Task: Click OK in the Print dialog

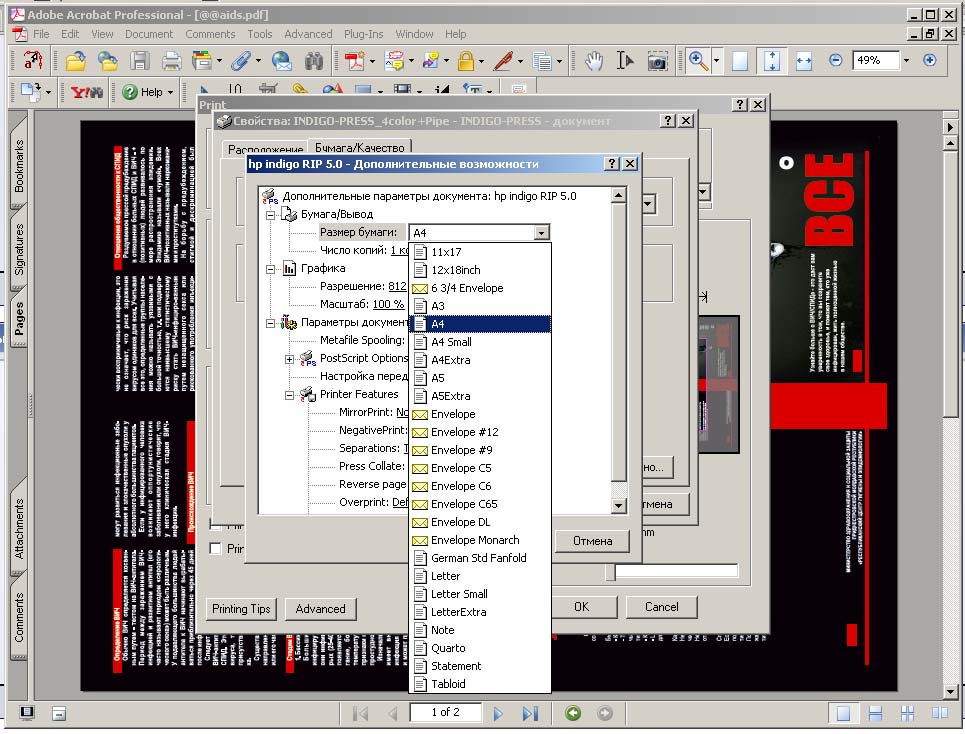Action: pos(582,607)
